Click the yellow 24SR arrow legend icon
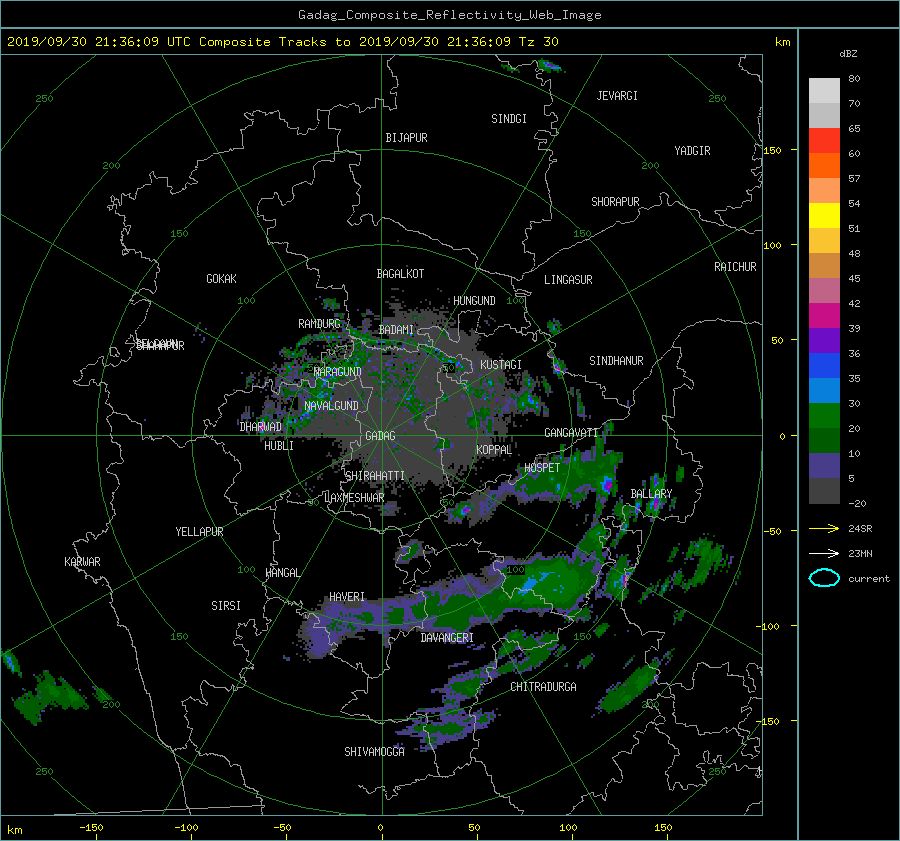The image size is (900, 841). (x=824, y=528)
